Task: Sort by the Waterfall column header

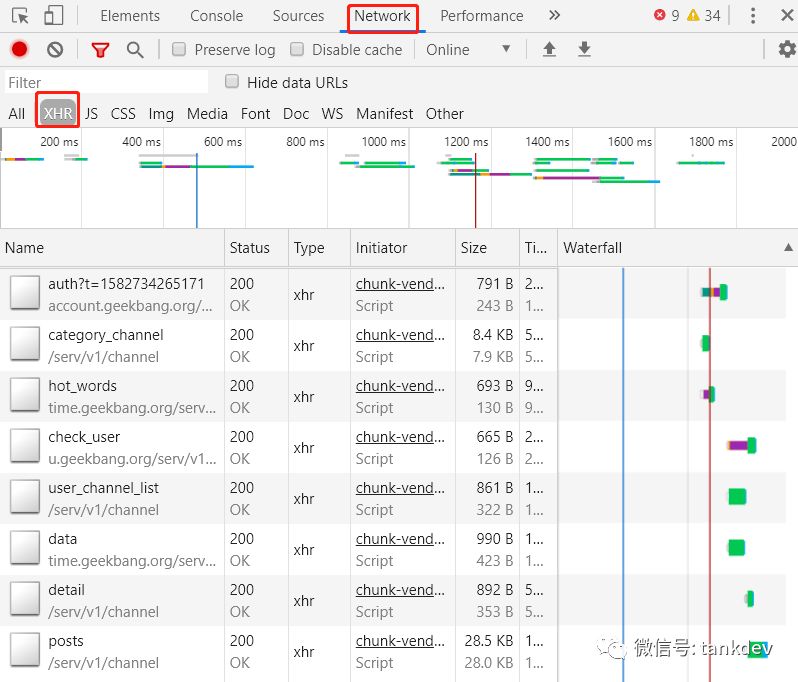Action: point(678,247)
